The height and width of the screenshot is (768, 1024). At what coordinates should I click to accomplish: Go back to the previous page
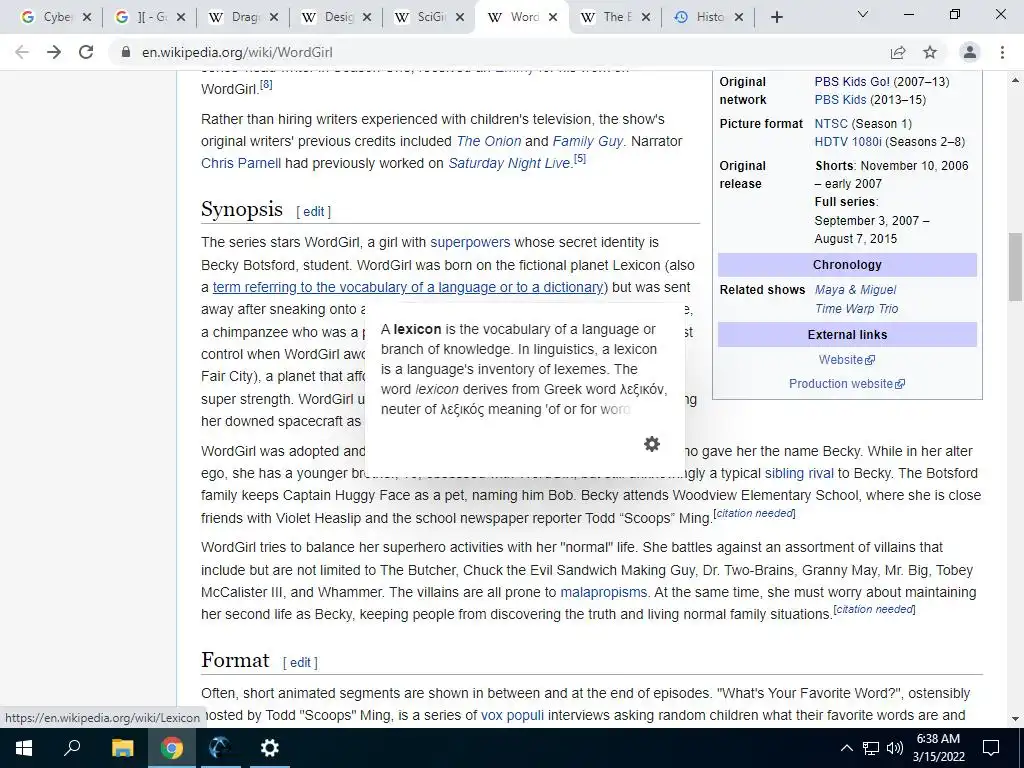(x=22, y=52)
